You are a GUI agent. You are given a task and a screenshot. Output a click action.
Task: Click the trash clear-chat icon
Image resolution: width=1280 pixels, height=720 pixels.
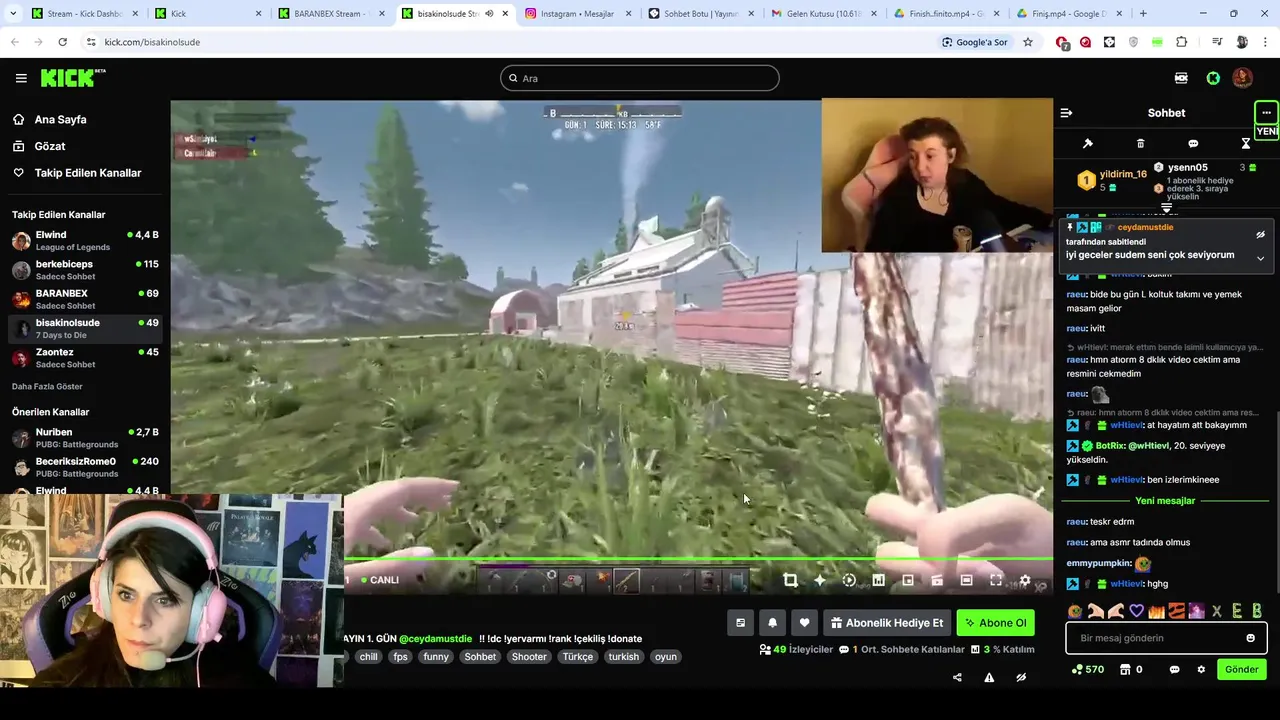(x=1140, y=144)
